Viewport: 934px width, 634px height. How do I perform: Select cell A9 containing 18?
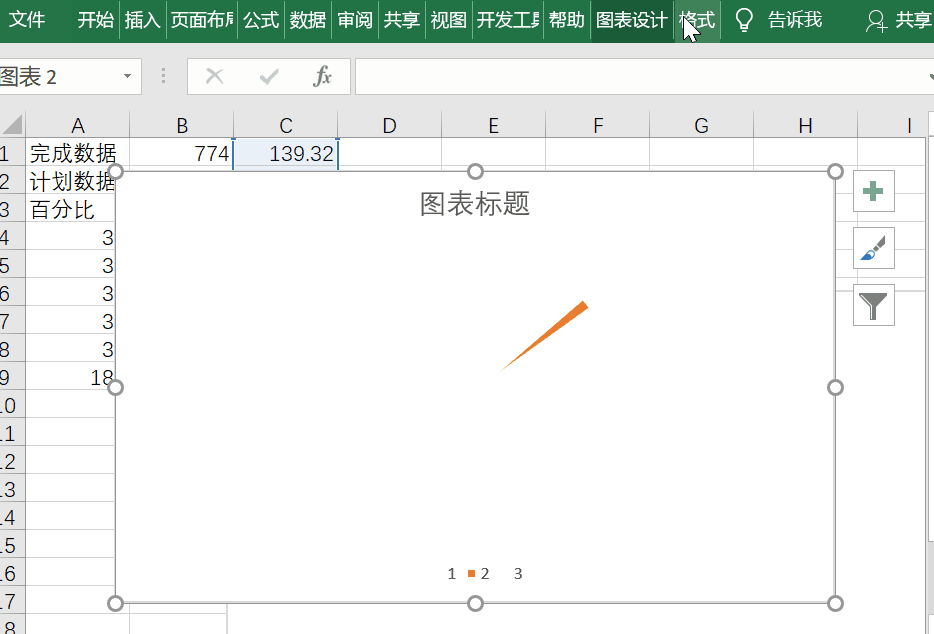pos(70,377)
